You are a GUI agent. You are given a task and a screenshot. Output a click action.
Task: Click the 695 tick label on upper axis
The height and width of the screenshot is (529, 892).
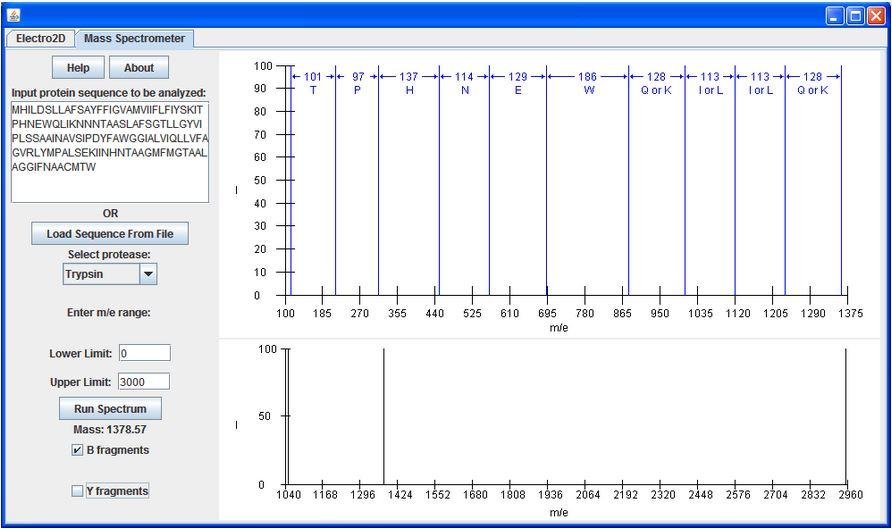[547, 313]
